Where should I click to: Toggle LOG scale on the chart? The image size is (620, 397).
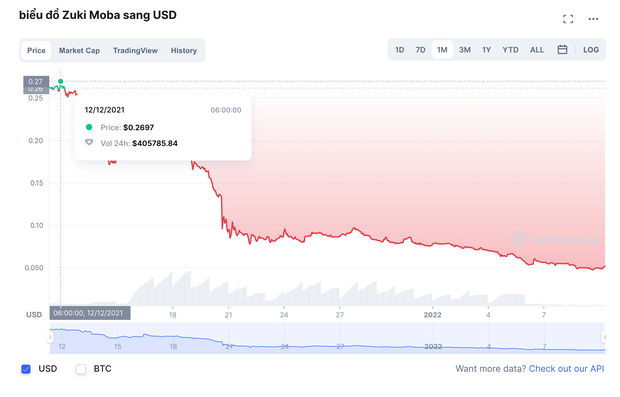pyautogui.click(x=591, y=50)
